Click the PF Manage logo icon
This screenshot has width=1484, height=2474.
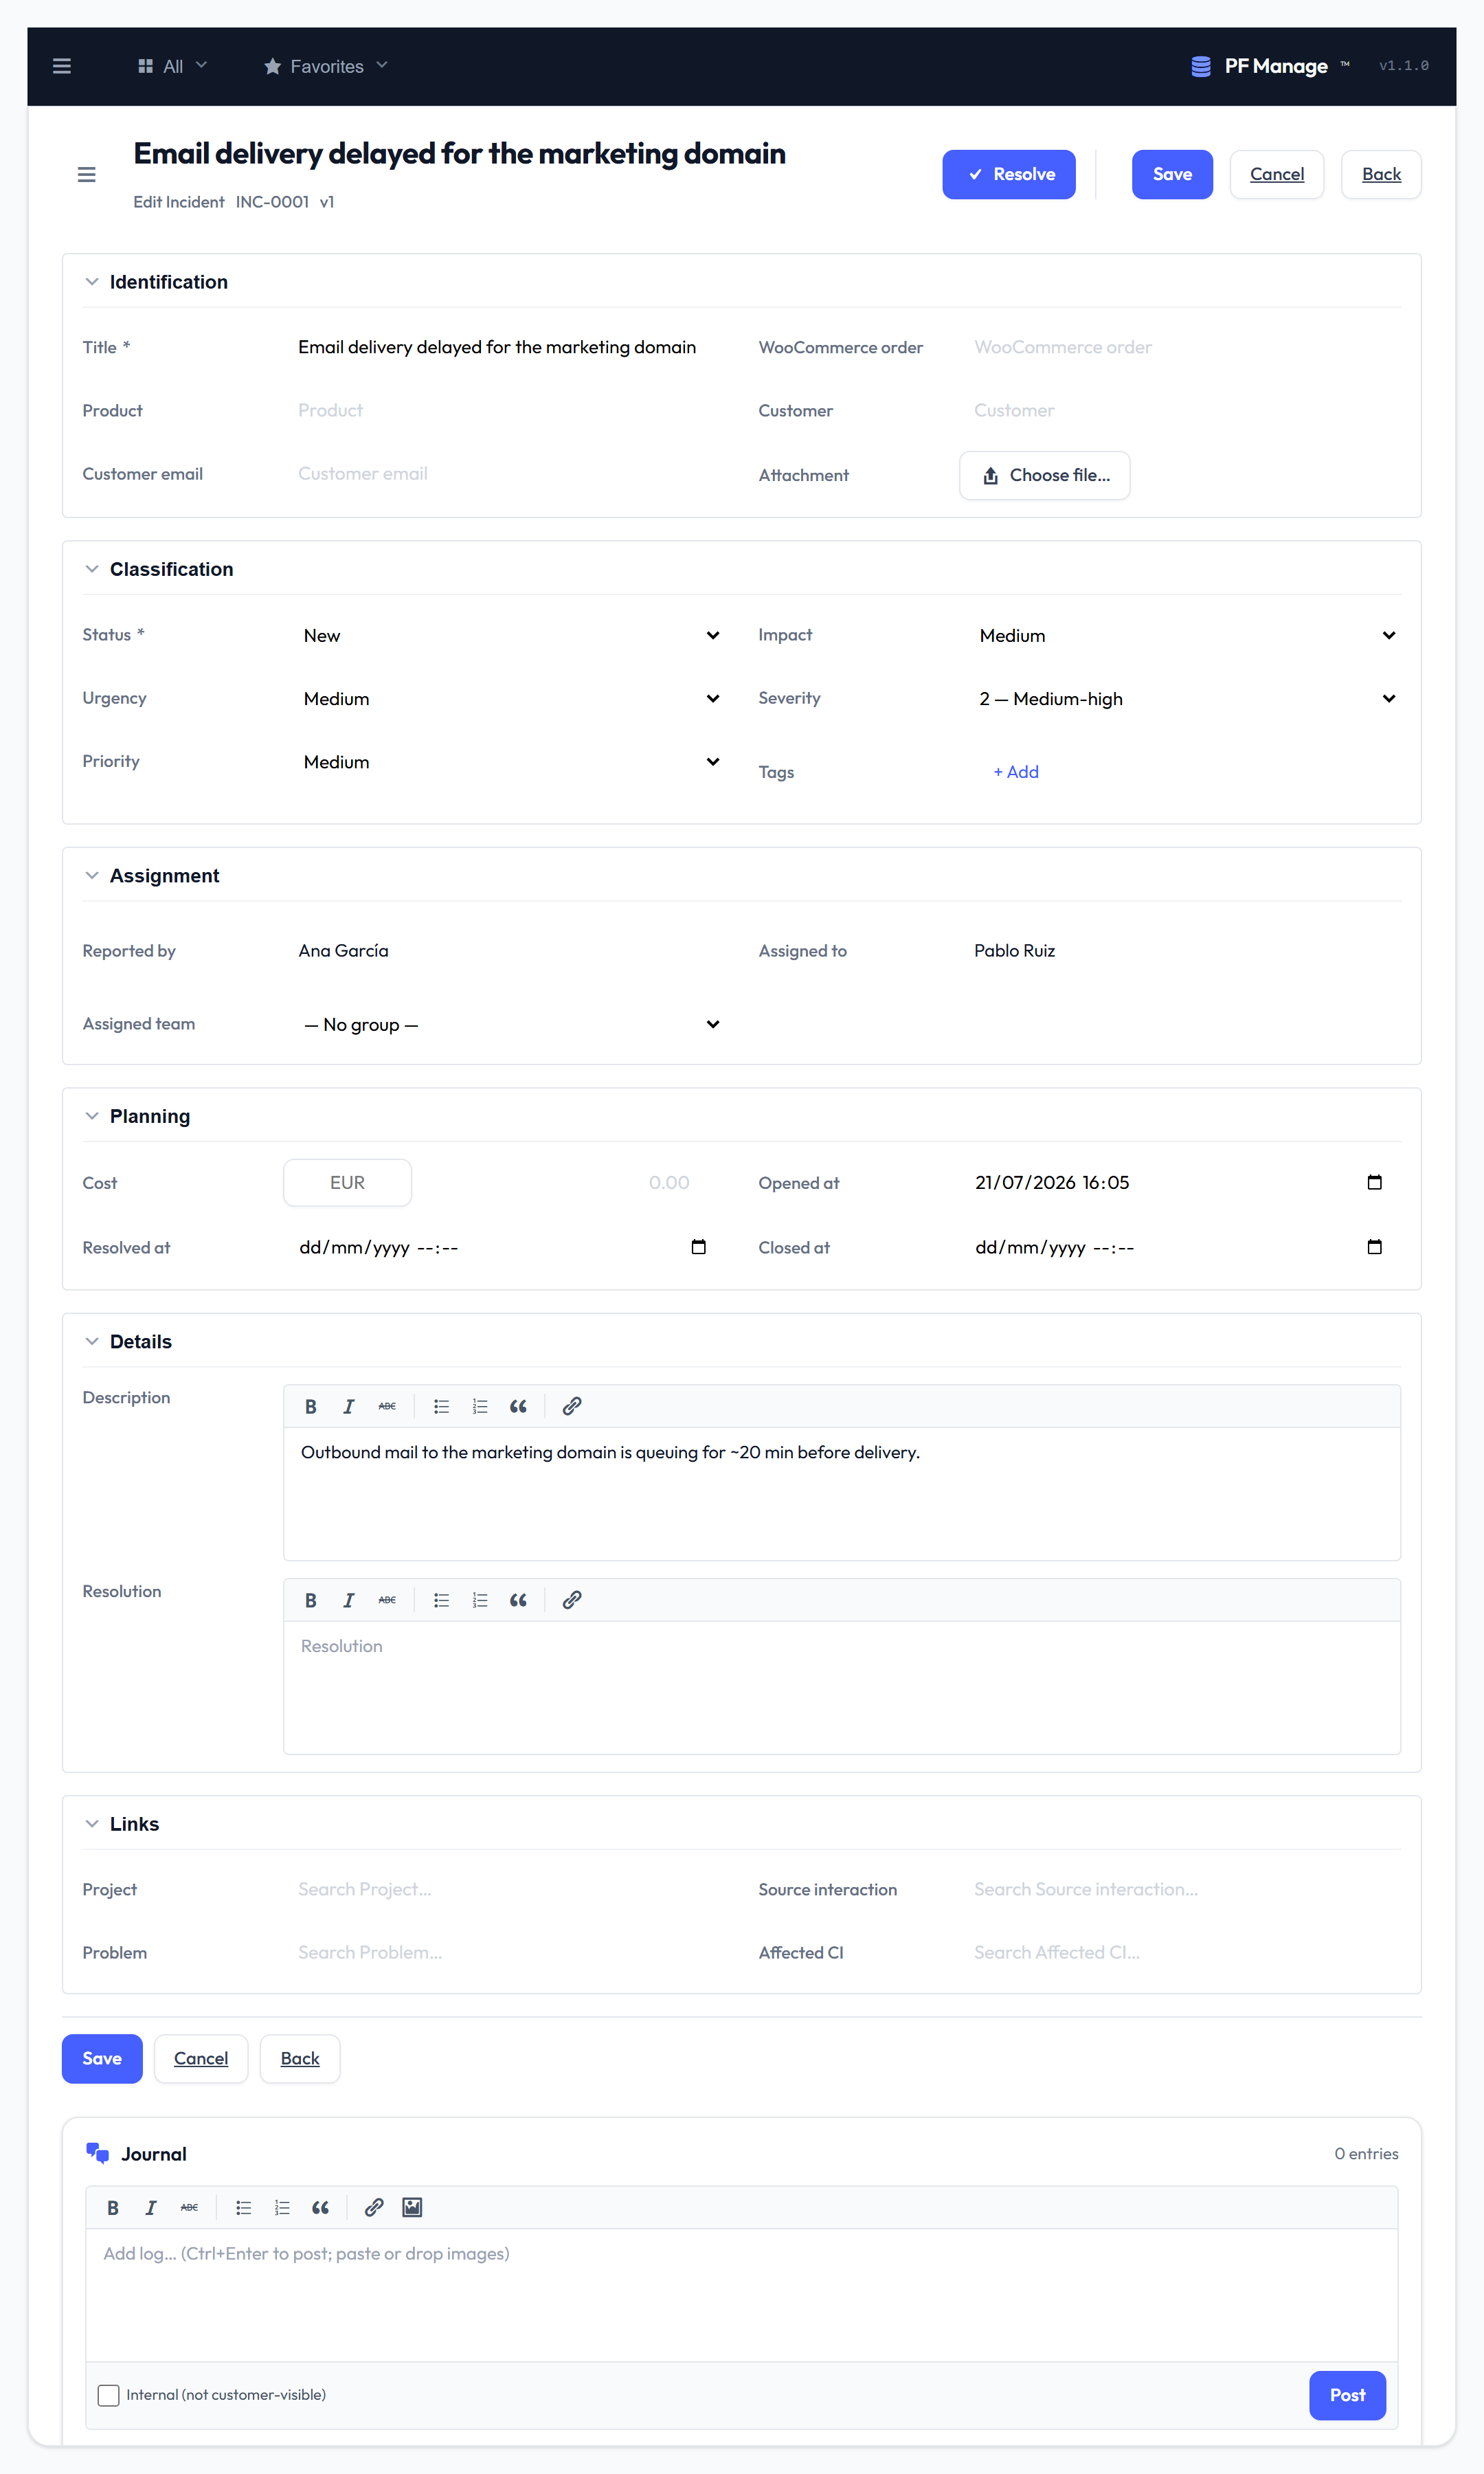[x=1201, y=66]
